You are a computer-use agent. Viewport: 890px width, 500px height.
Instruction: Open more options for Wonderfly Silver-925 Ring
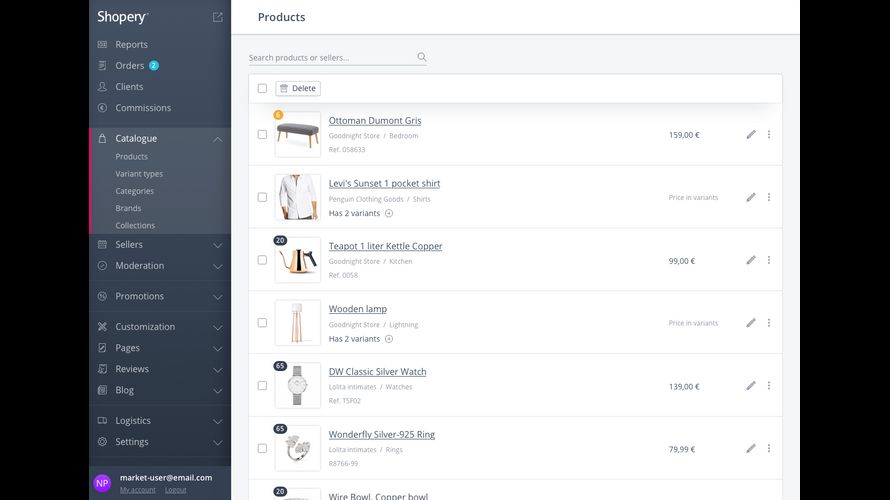tap(769, 448)
